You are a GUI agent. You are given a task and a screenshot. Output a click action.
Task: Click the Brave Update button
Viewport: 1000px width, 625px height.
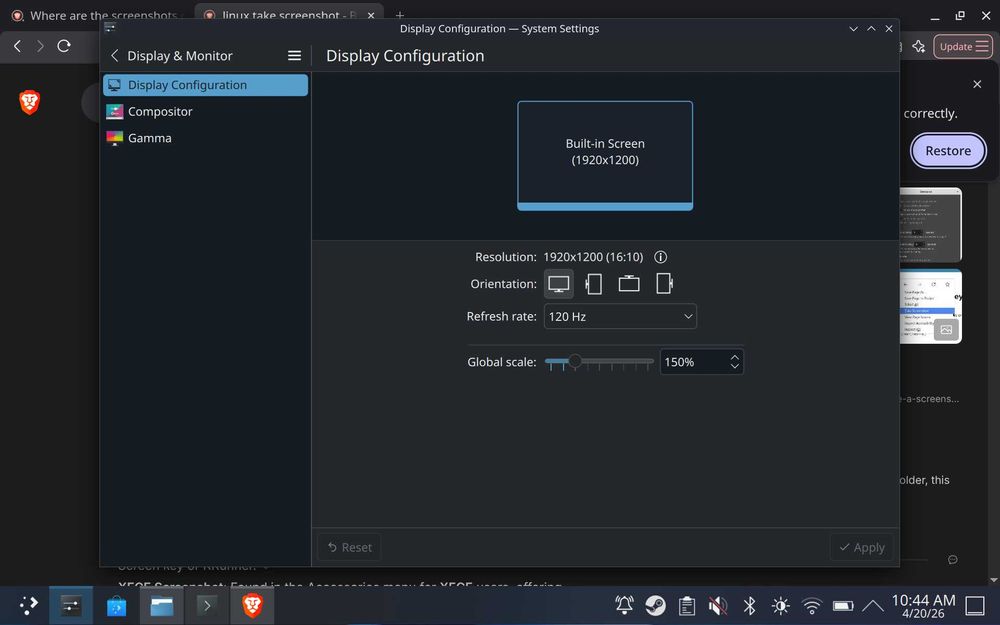click(963, 47)
